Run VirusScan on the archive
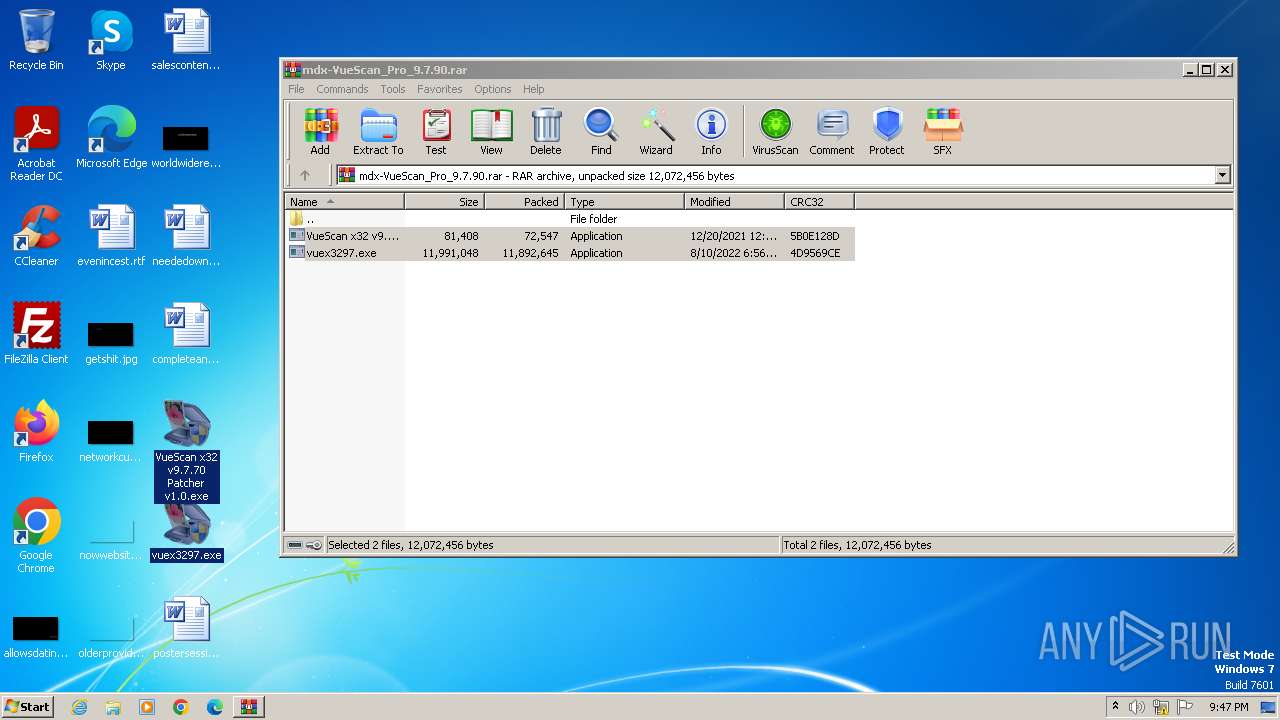 [775, 132]
